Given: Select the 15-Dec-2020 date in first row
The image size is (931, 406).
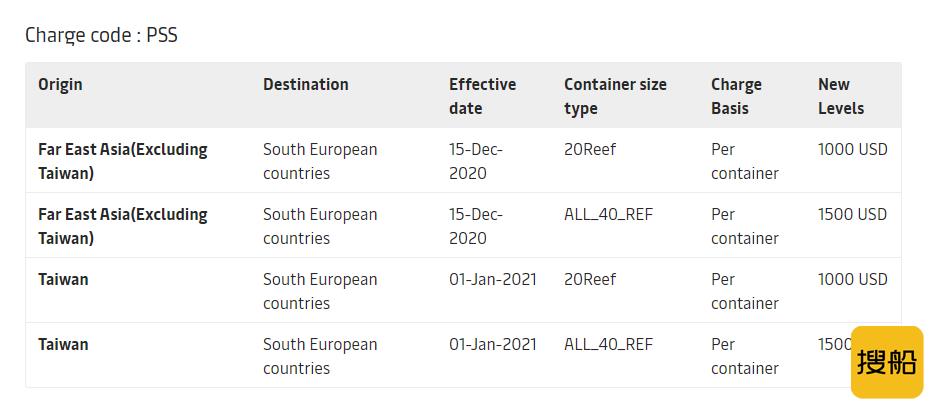Looking at the screenshot, I should coord(476,161).
